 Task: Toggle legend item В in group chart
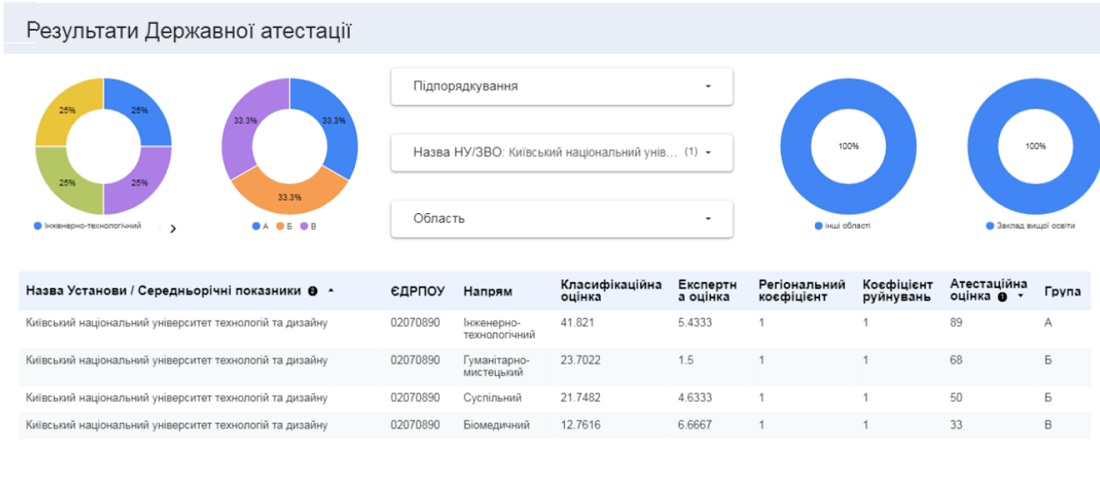click(308, 227)
